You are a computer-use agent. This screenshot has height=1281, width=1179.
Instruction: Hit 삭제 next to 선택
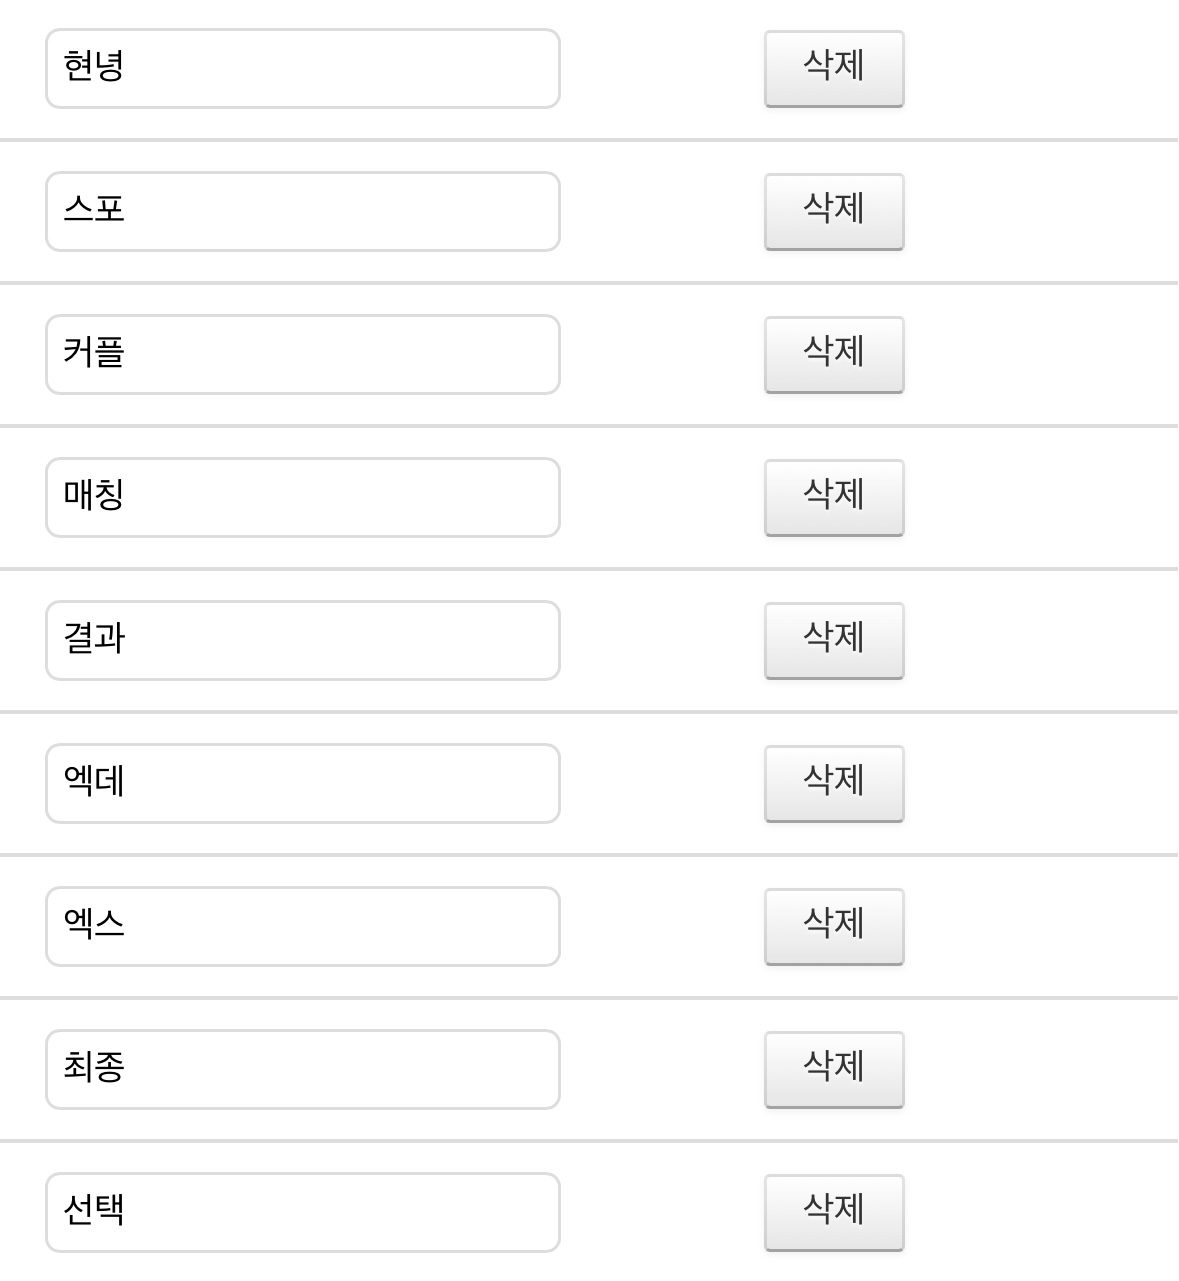833,1212
